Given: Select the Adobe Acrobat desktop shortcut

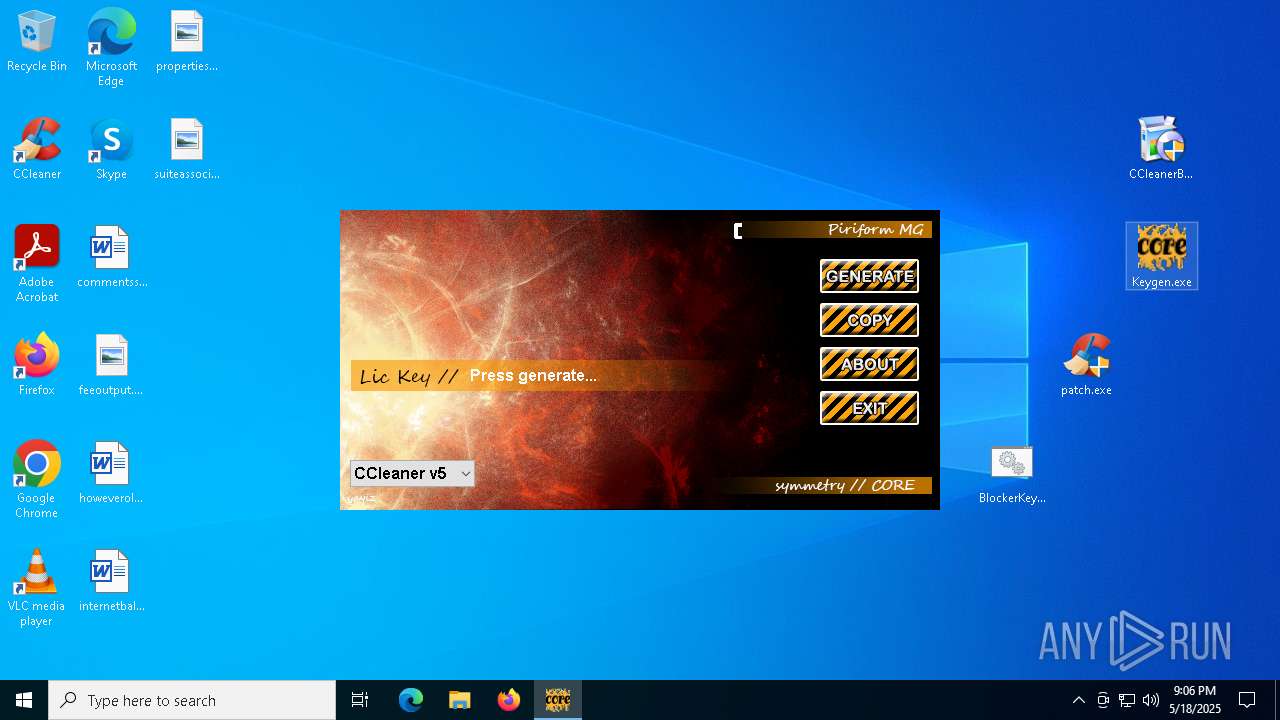Looking at the screenshot, I should click(37, 264).
